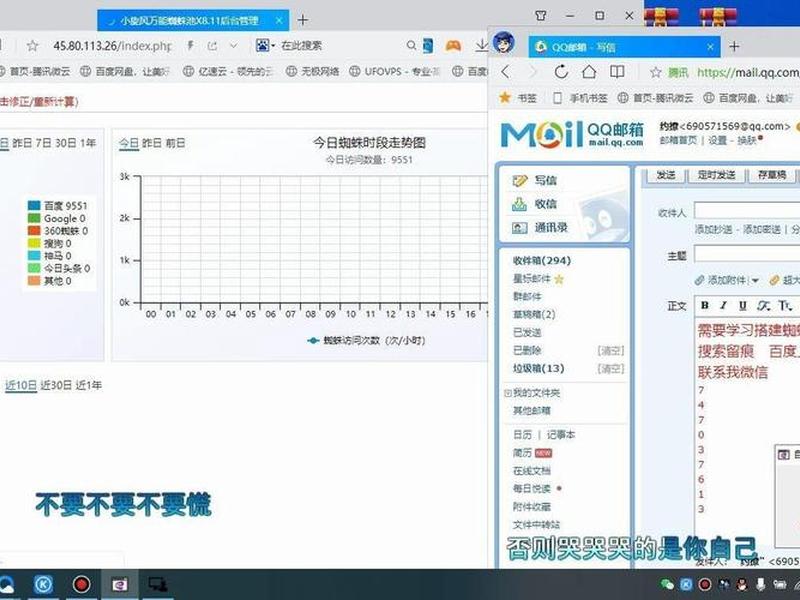
Task: Empty 已删除 folder via 清空
Action: [610, 351]
